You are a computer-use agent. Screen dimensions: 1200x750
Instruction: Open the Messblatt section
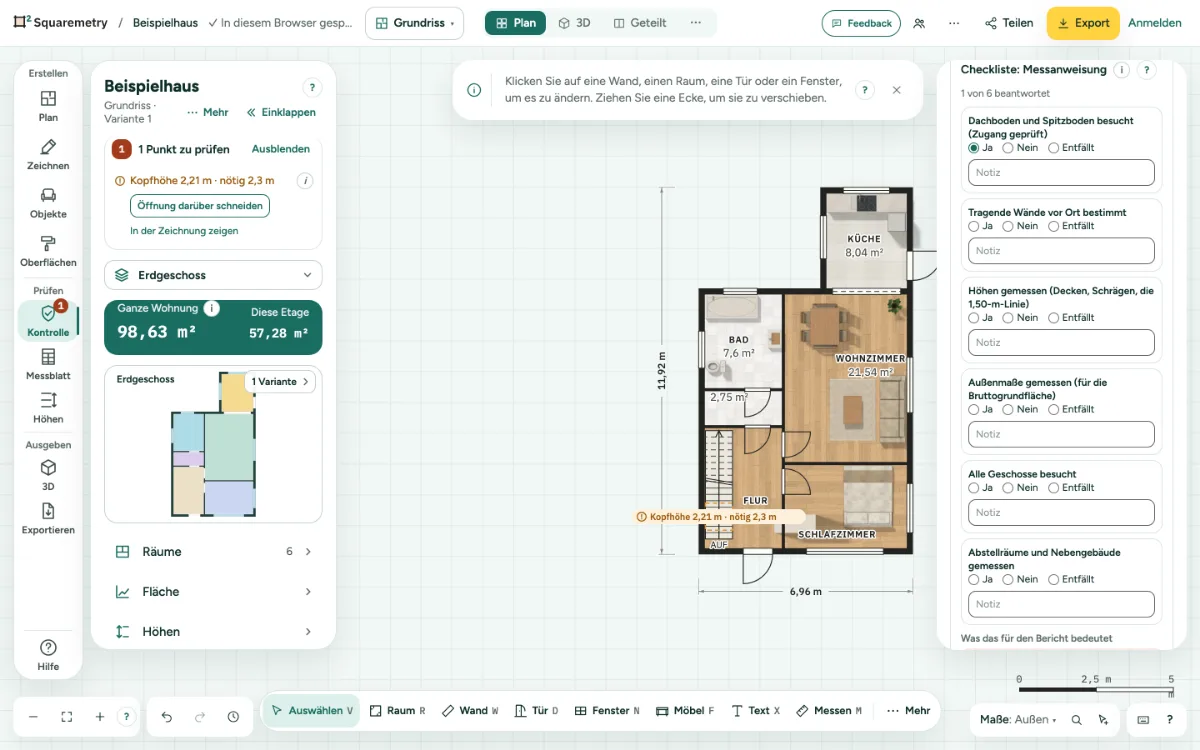[x=48, y=364]
